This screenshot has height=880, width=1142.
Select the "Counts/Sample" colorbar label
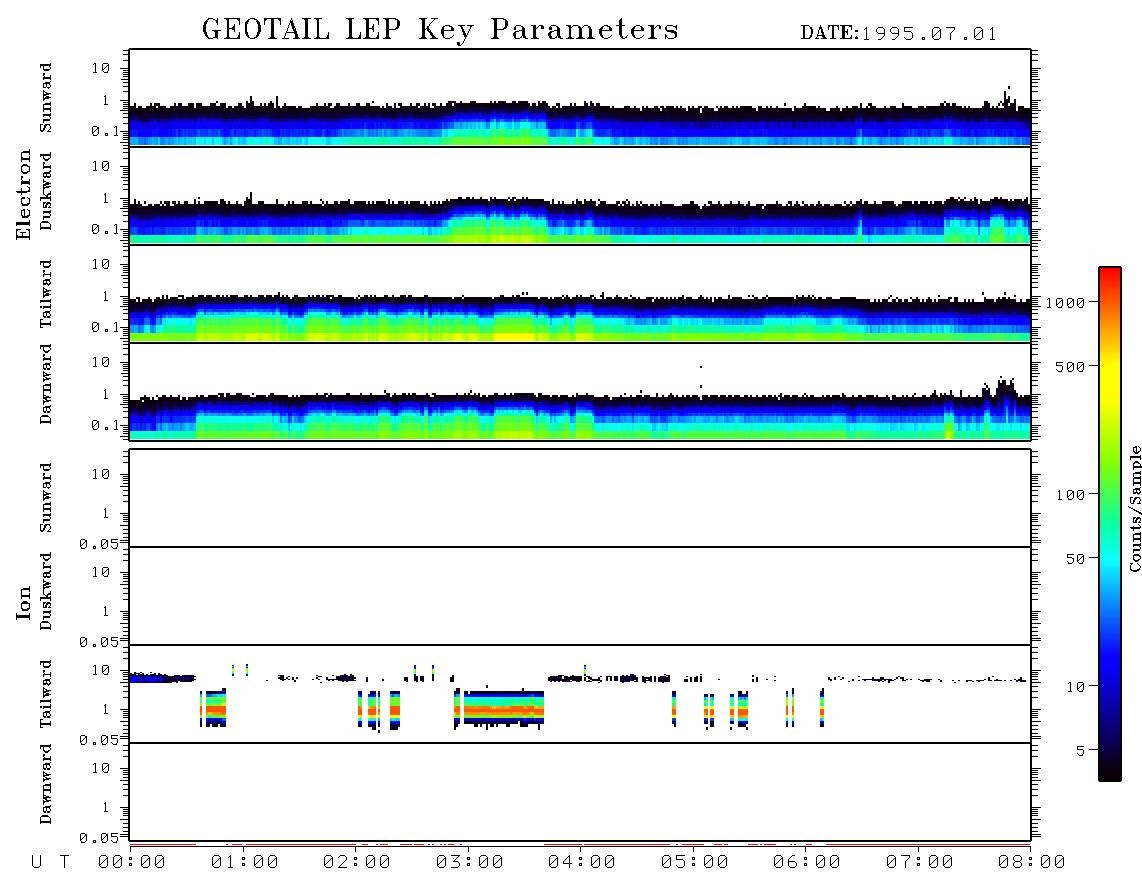(x=1135, y=508)
